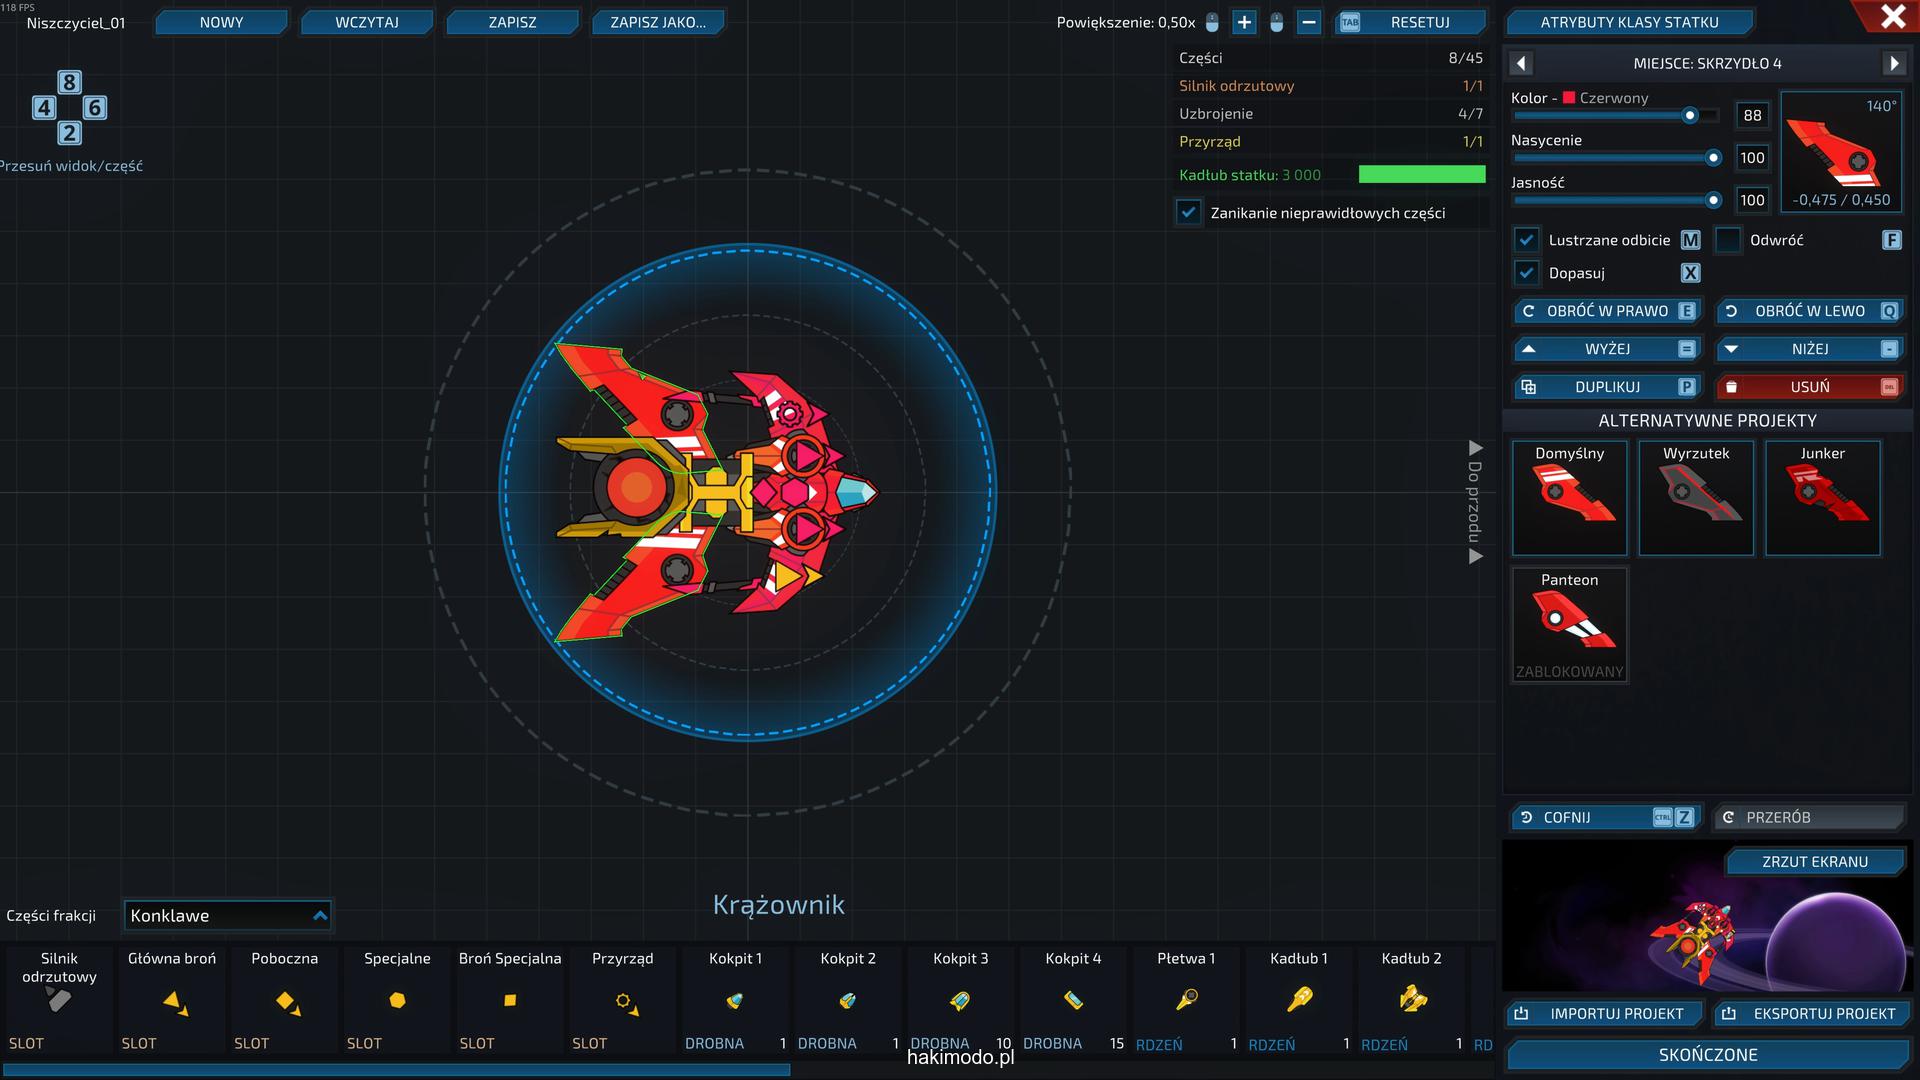Click the Kadłub 2 part icon

[x=1412, y=999]
